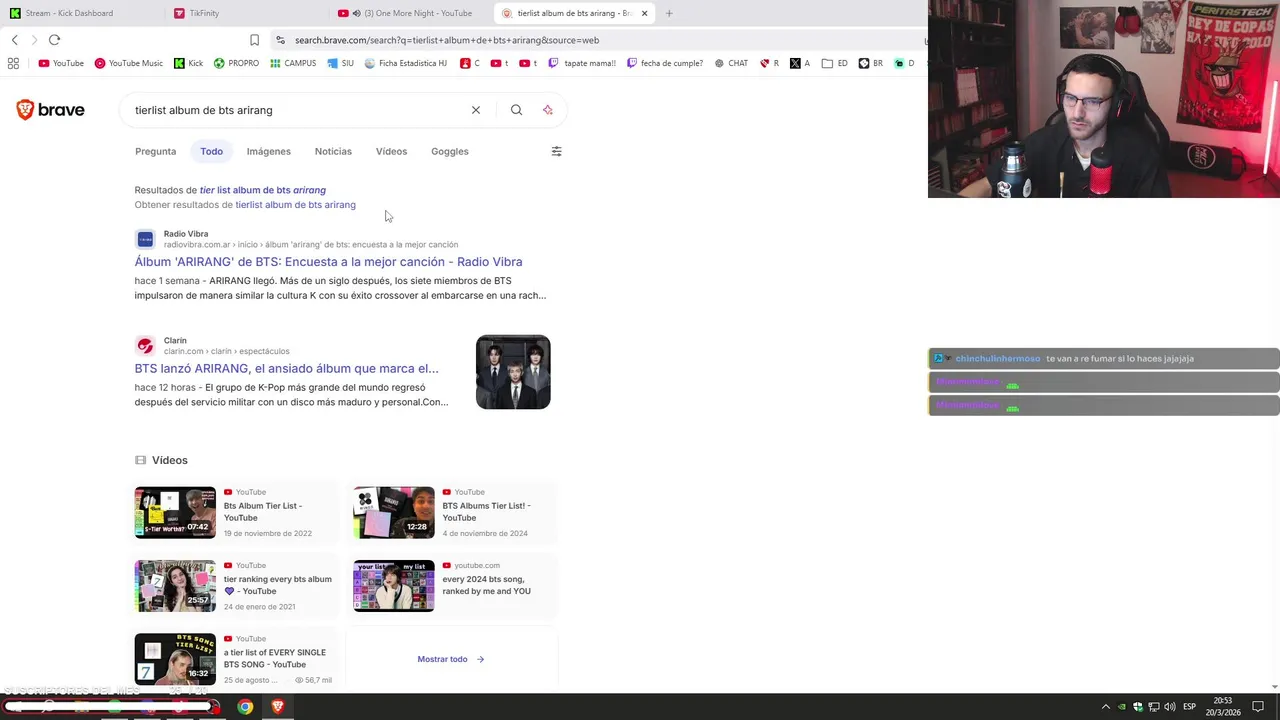Reload the page with the refresh icon

tap(54, 40)
